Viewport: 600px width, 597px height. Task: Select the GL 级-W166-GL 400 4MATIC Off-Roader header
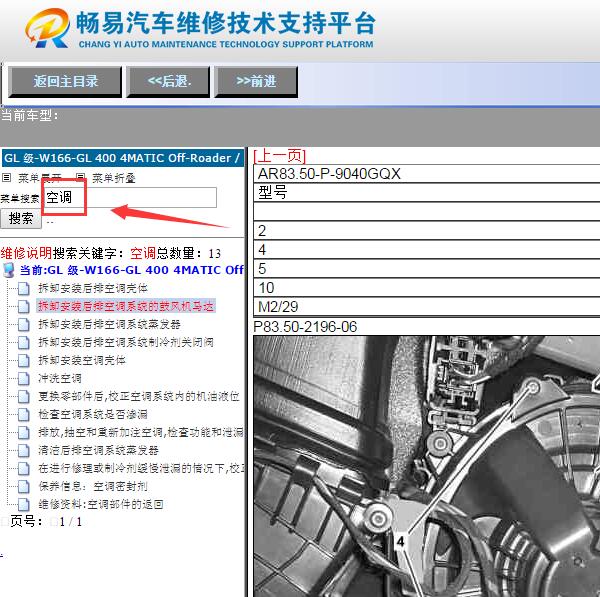pyautogui.click(x=123, y=158)
